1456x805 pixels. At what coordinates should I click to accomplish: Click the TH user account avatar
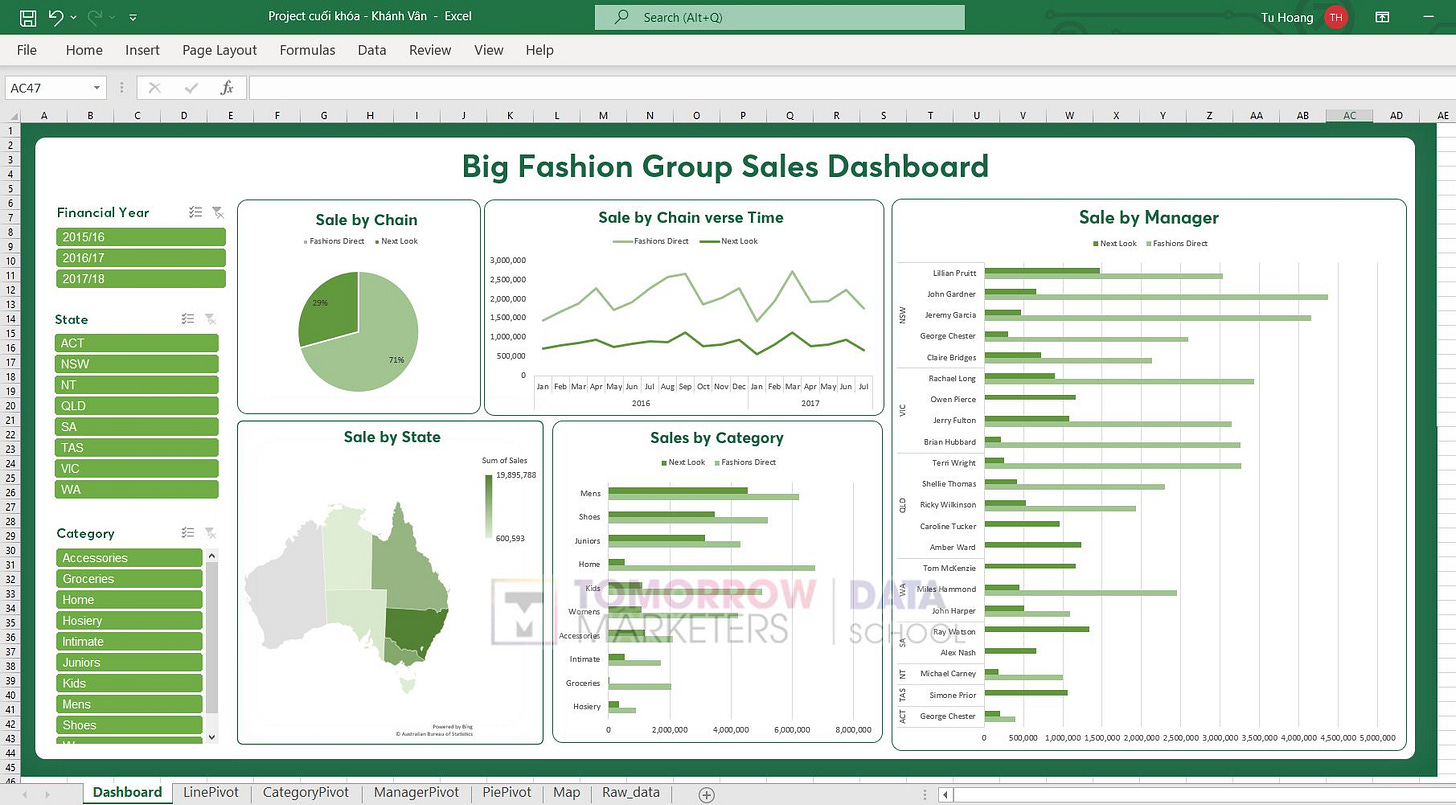[x=1336, y=17]
